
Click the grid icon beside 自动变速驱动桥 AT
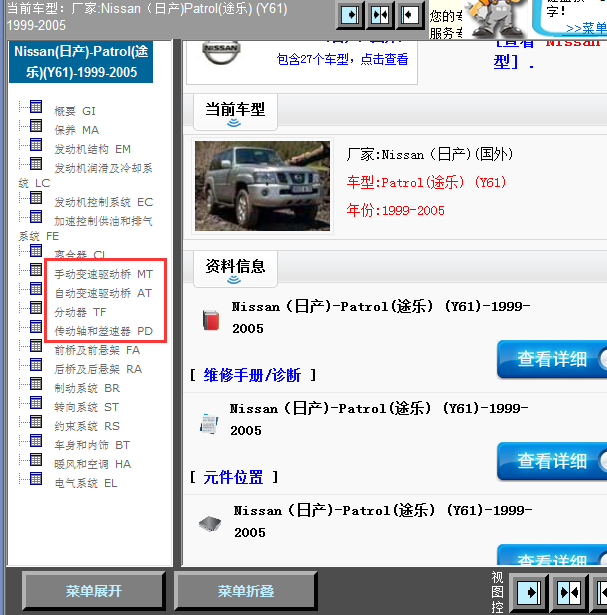[36, 289]
